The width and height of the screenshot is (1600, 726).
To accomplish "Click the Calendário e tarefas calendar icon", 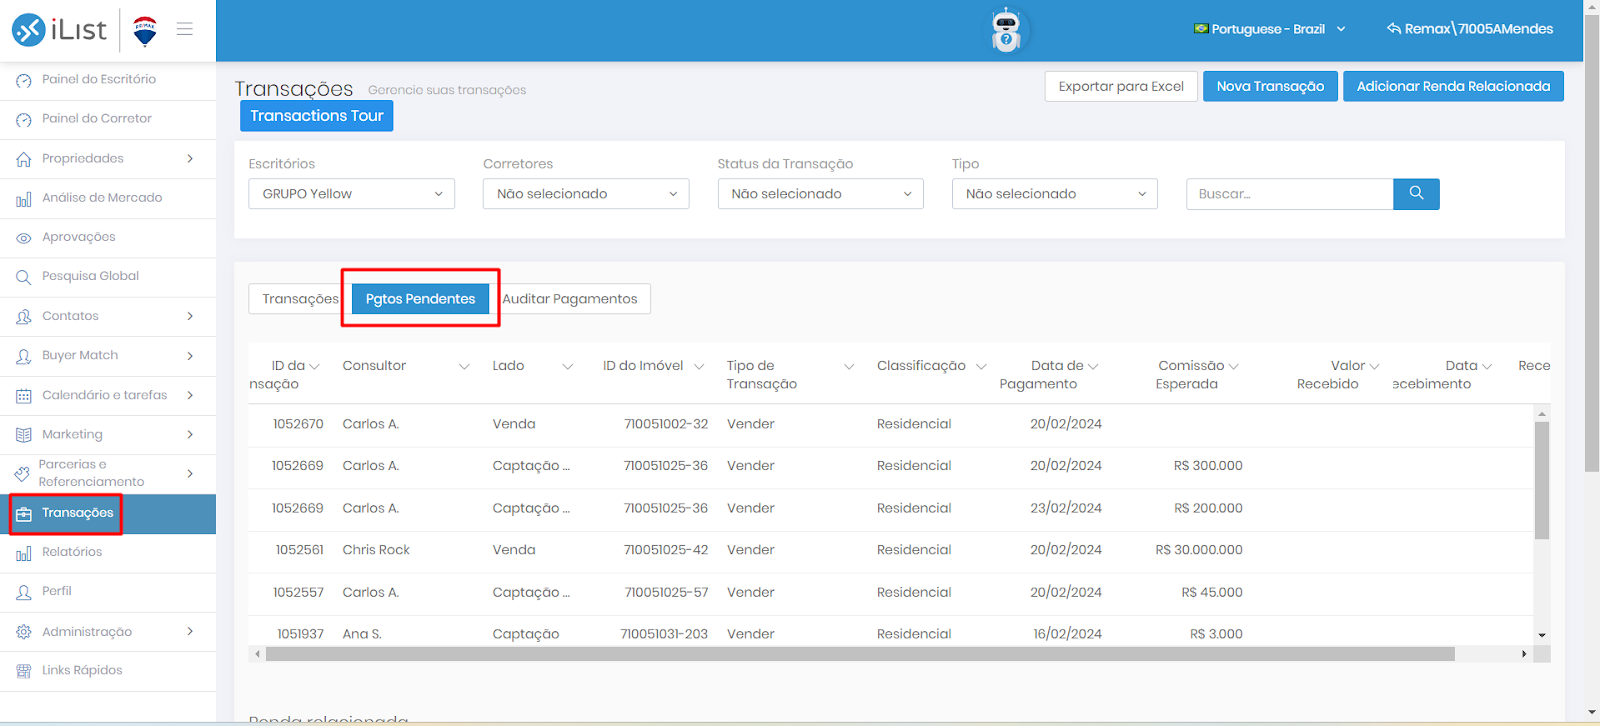I will point(24,396).
